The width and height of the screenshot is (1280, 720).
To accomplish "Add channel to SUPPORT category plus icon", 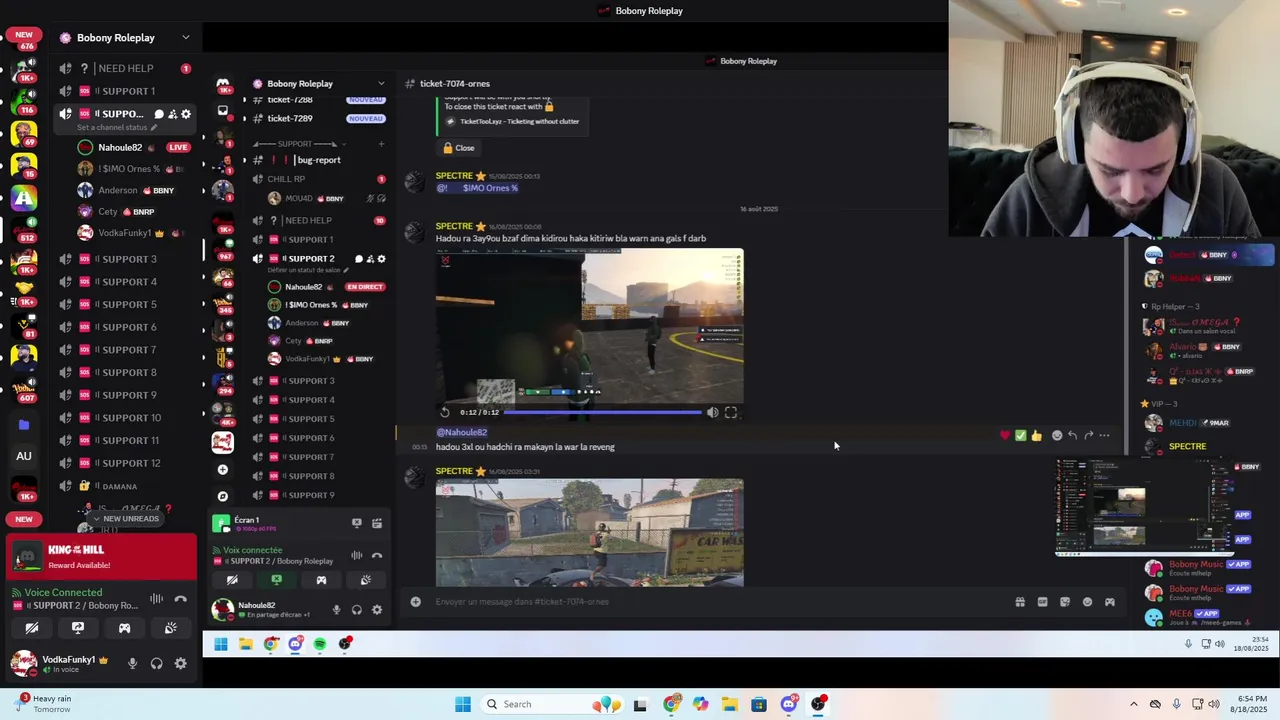I will [381, 144].
